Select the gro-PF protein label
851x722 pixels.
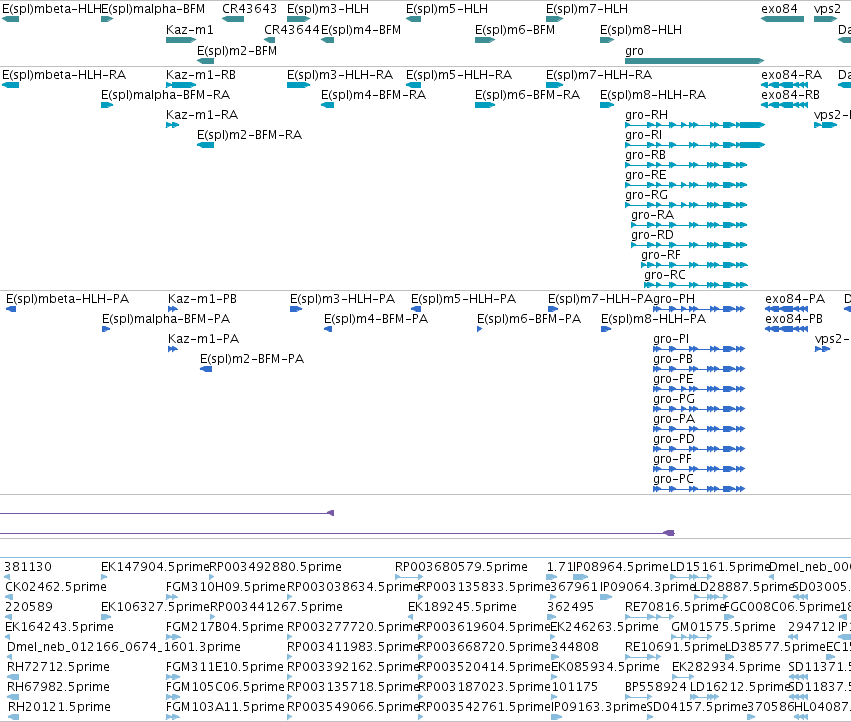click(672, 459)
